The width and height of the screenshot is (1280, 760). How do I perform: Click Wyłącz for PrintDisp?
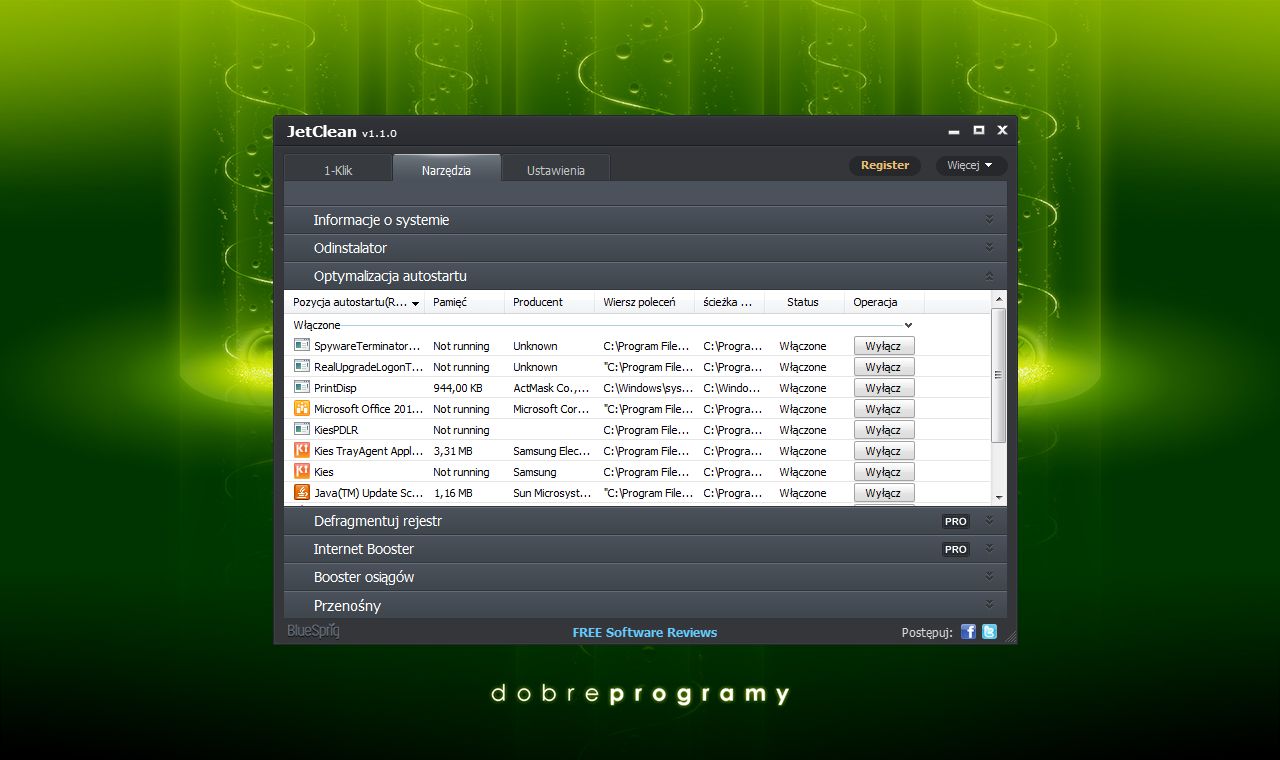coord(884,388)
